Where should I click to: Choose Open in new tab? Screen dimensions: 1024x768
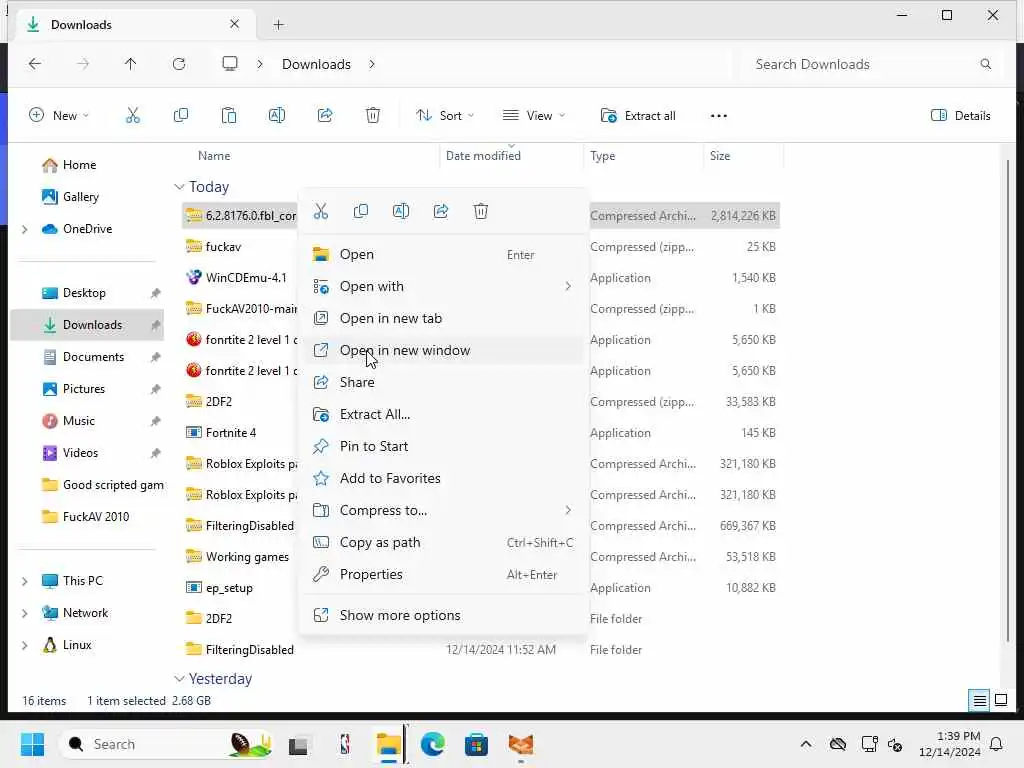[x=443, y=318]
